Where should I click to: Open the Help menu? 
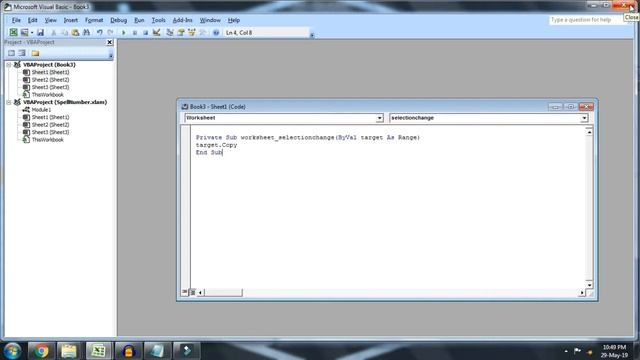234,20
